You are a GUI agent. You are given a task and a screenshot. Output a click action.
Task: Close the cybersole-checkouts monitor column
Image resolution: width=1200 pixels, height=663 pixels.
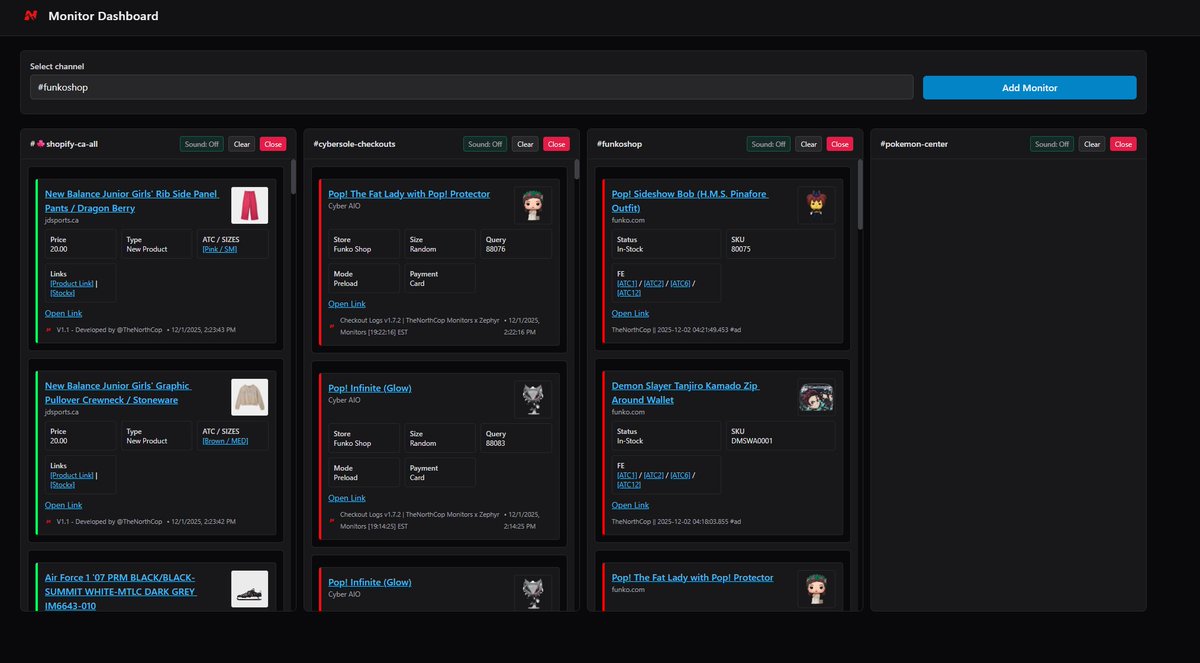click(x=557, y=144)
